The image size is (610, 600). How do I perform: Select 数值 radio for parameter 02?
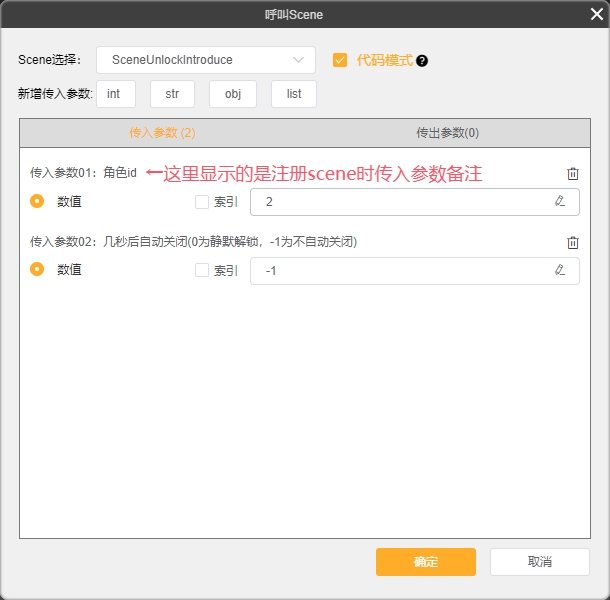pyautogui.click(x=37, y=270)
